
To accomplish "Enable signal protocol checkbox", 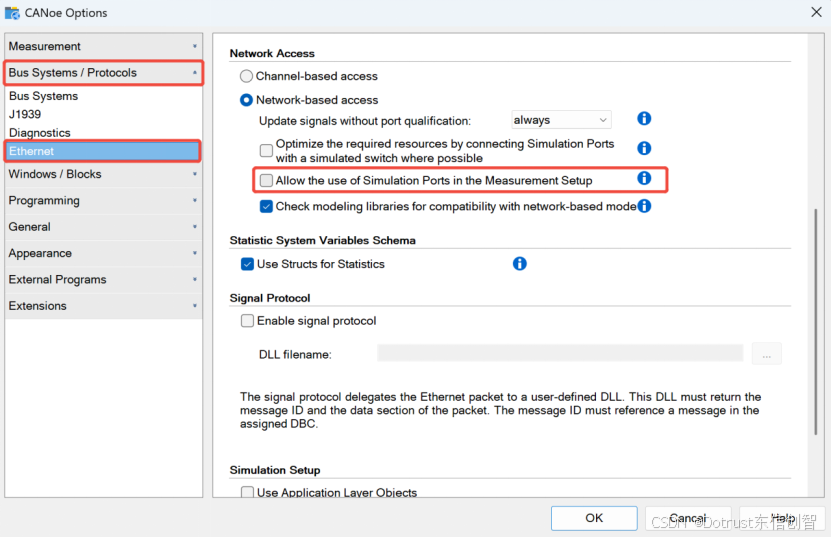I will (247, 321).
